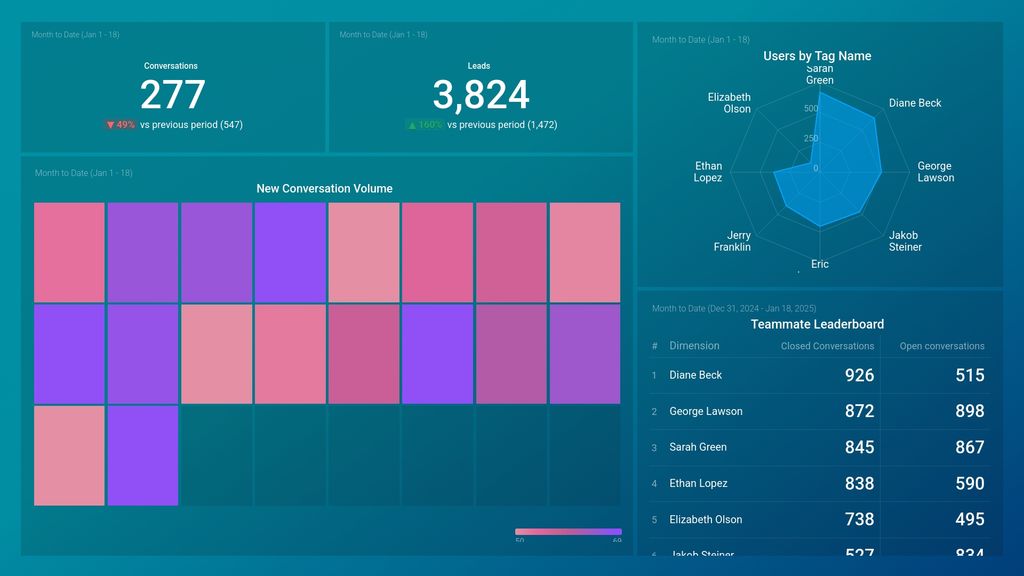The image size is (1024, 576).
Task: Click date range above New Conversation Volume
Action: pos(84,173)
